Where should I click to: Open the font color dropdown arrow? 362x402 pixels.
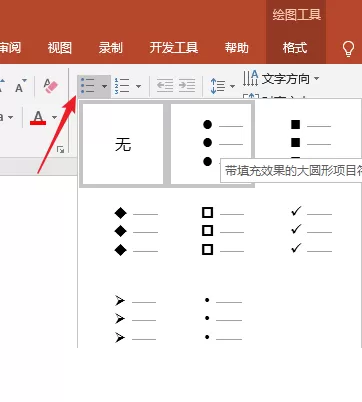[54, 117]
